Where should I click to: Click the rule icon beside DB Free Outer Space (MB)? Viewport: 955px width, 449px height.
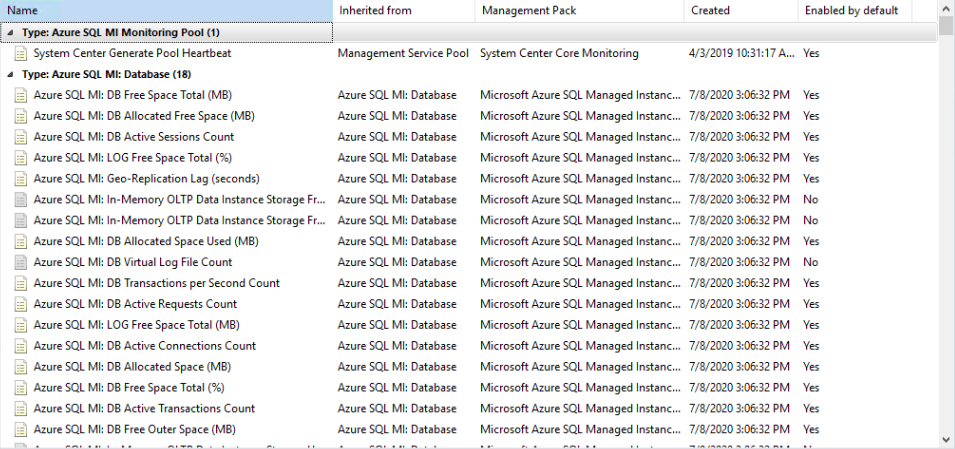pyautogui.click(x=21, y=430)
